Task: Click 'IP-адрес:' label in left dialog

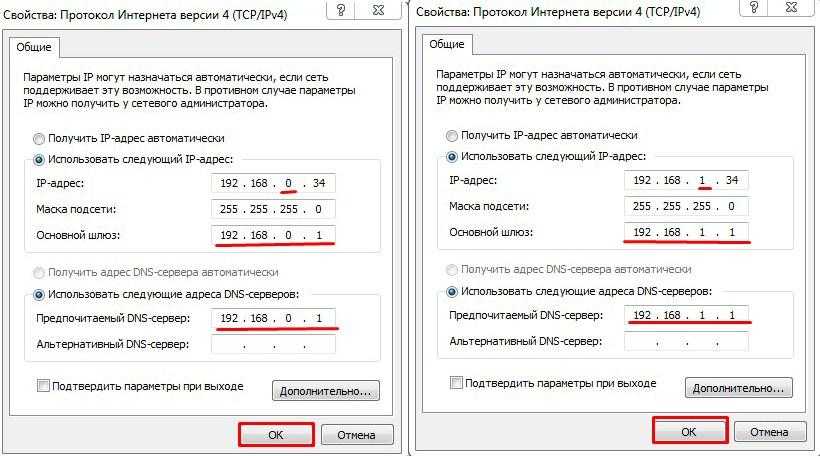Action: [x=60, y=184]
